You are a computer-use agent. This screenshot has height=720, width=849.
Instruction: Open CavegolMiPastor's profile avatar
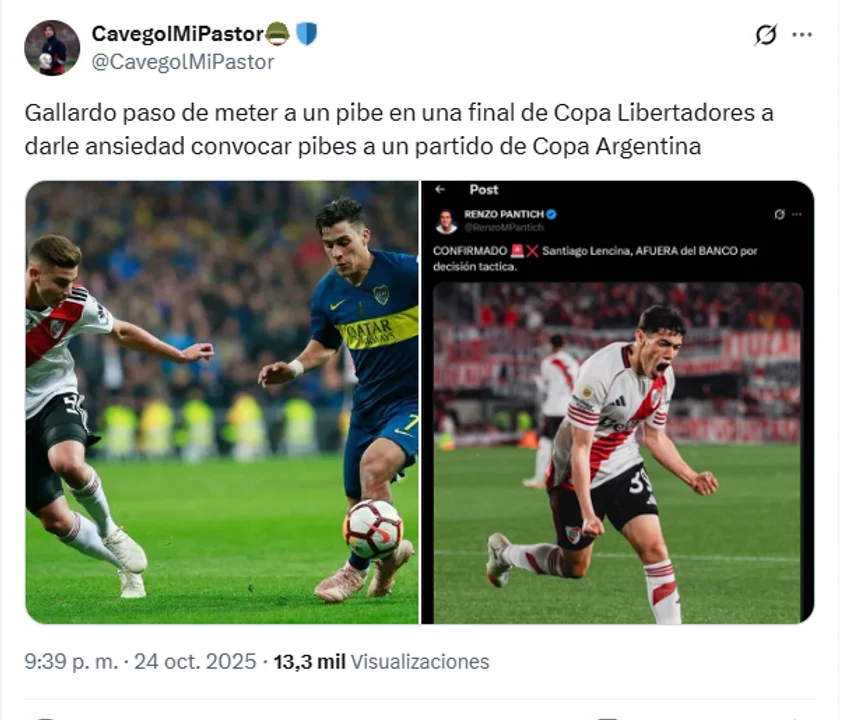[52, 48]
